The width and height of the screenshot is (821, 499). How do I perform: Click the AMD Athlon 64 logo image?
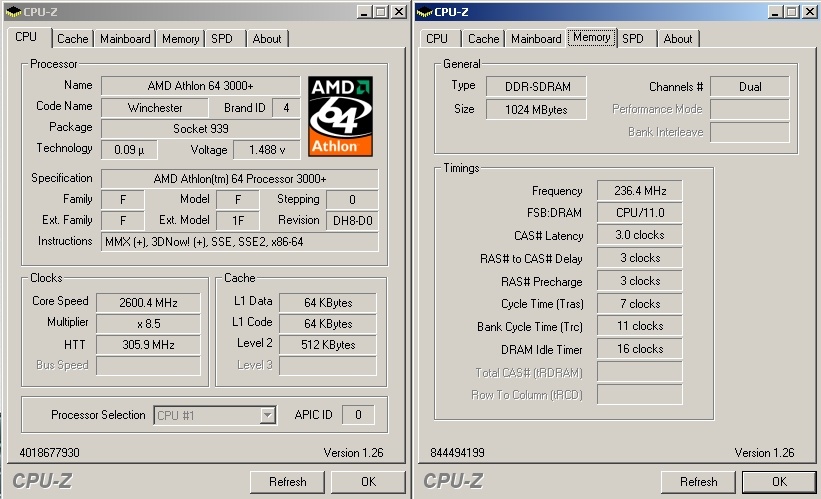(x=340, y=117)
